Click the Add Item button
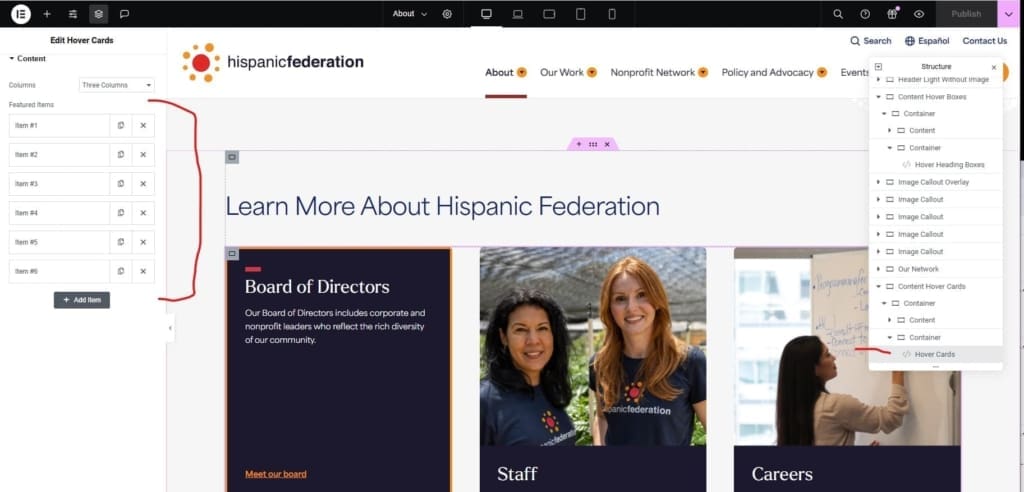The width and height of the screenshot is (1024, 492). click(82, 299)
